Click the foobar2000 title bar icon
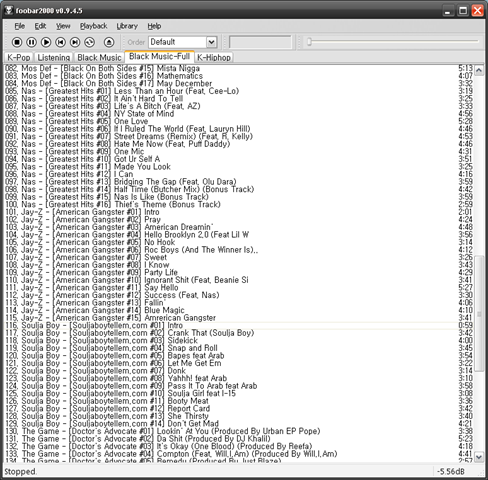488x480 pixels. pyautogui.click(x=9, y=10)
